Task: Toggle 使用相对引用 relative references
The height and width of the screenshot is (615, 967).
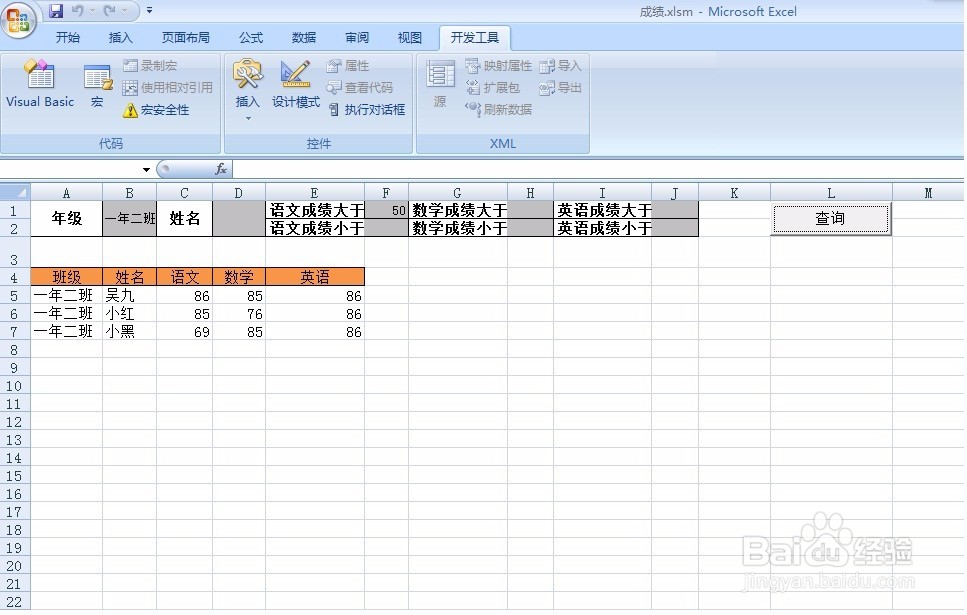Action: pos(168,87)
